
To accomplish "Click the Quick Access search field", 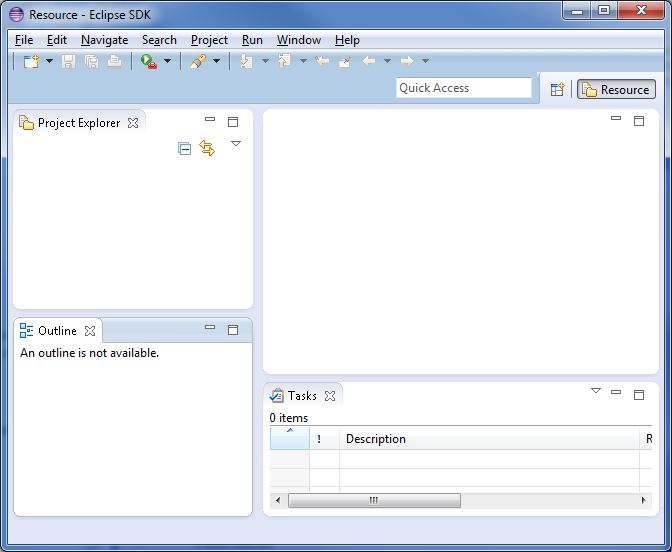I will (464, 88).
